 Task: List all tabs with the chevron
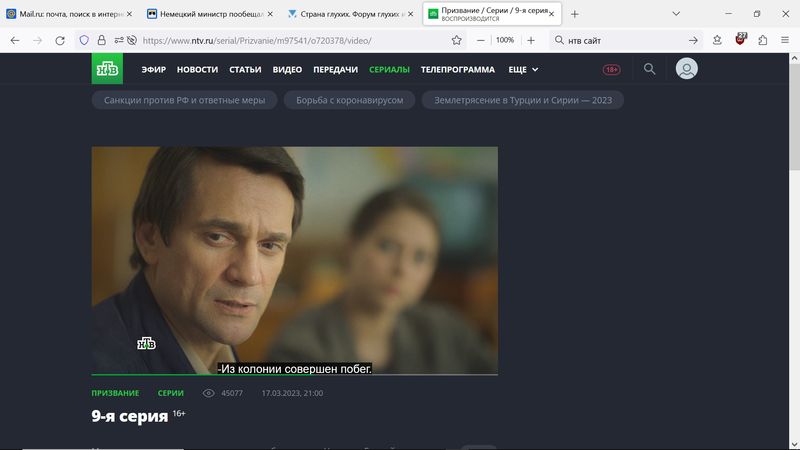tap(676, 14)
